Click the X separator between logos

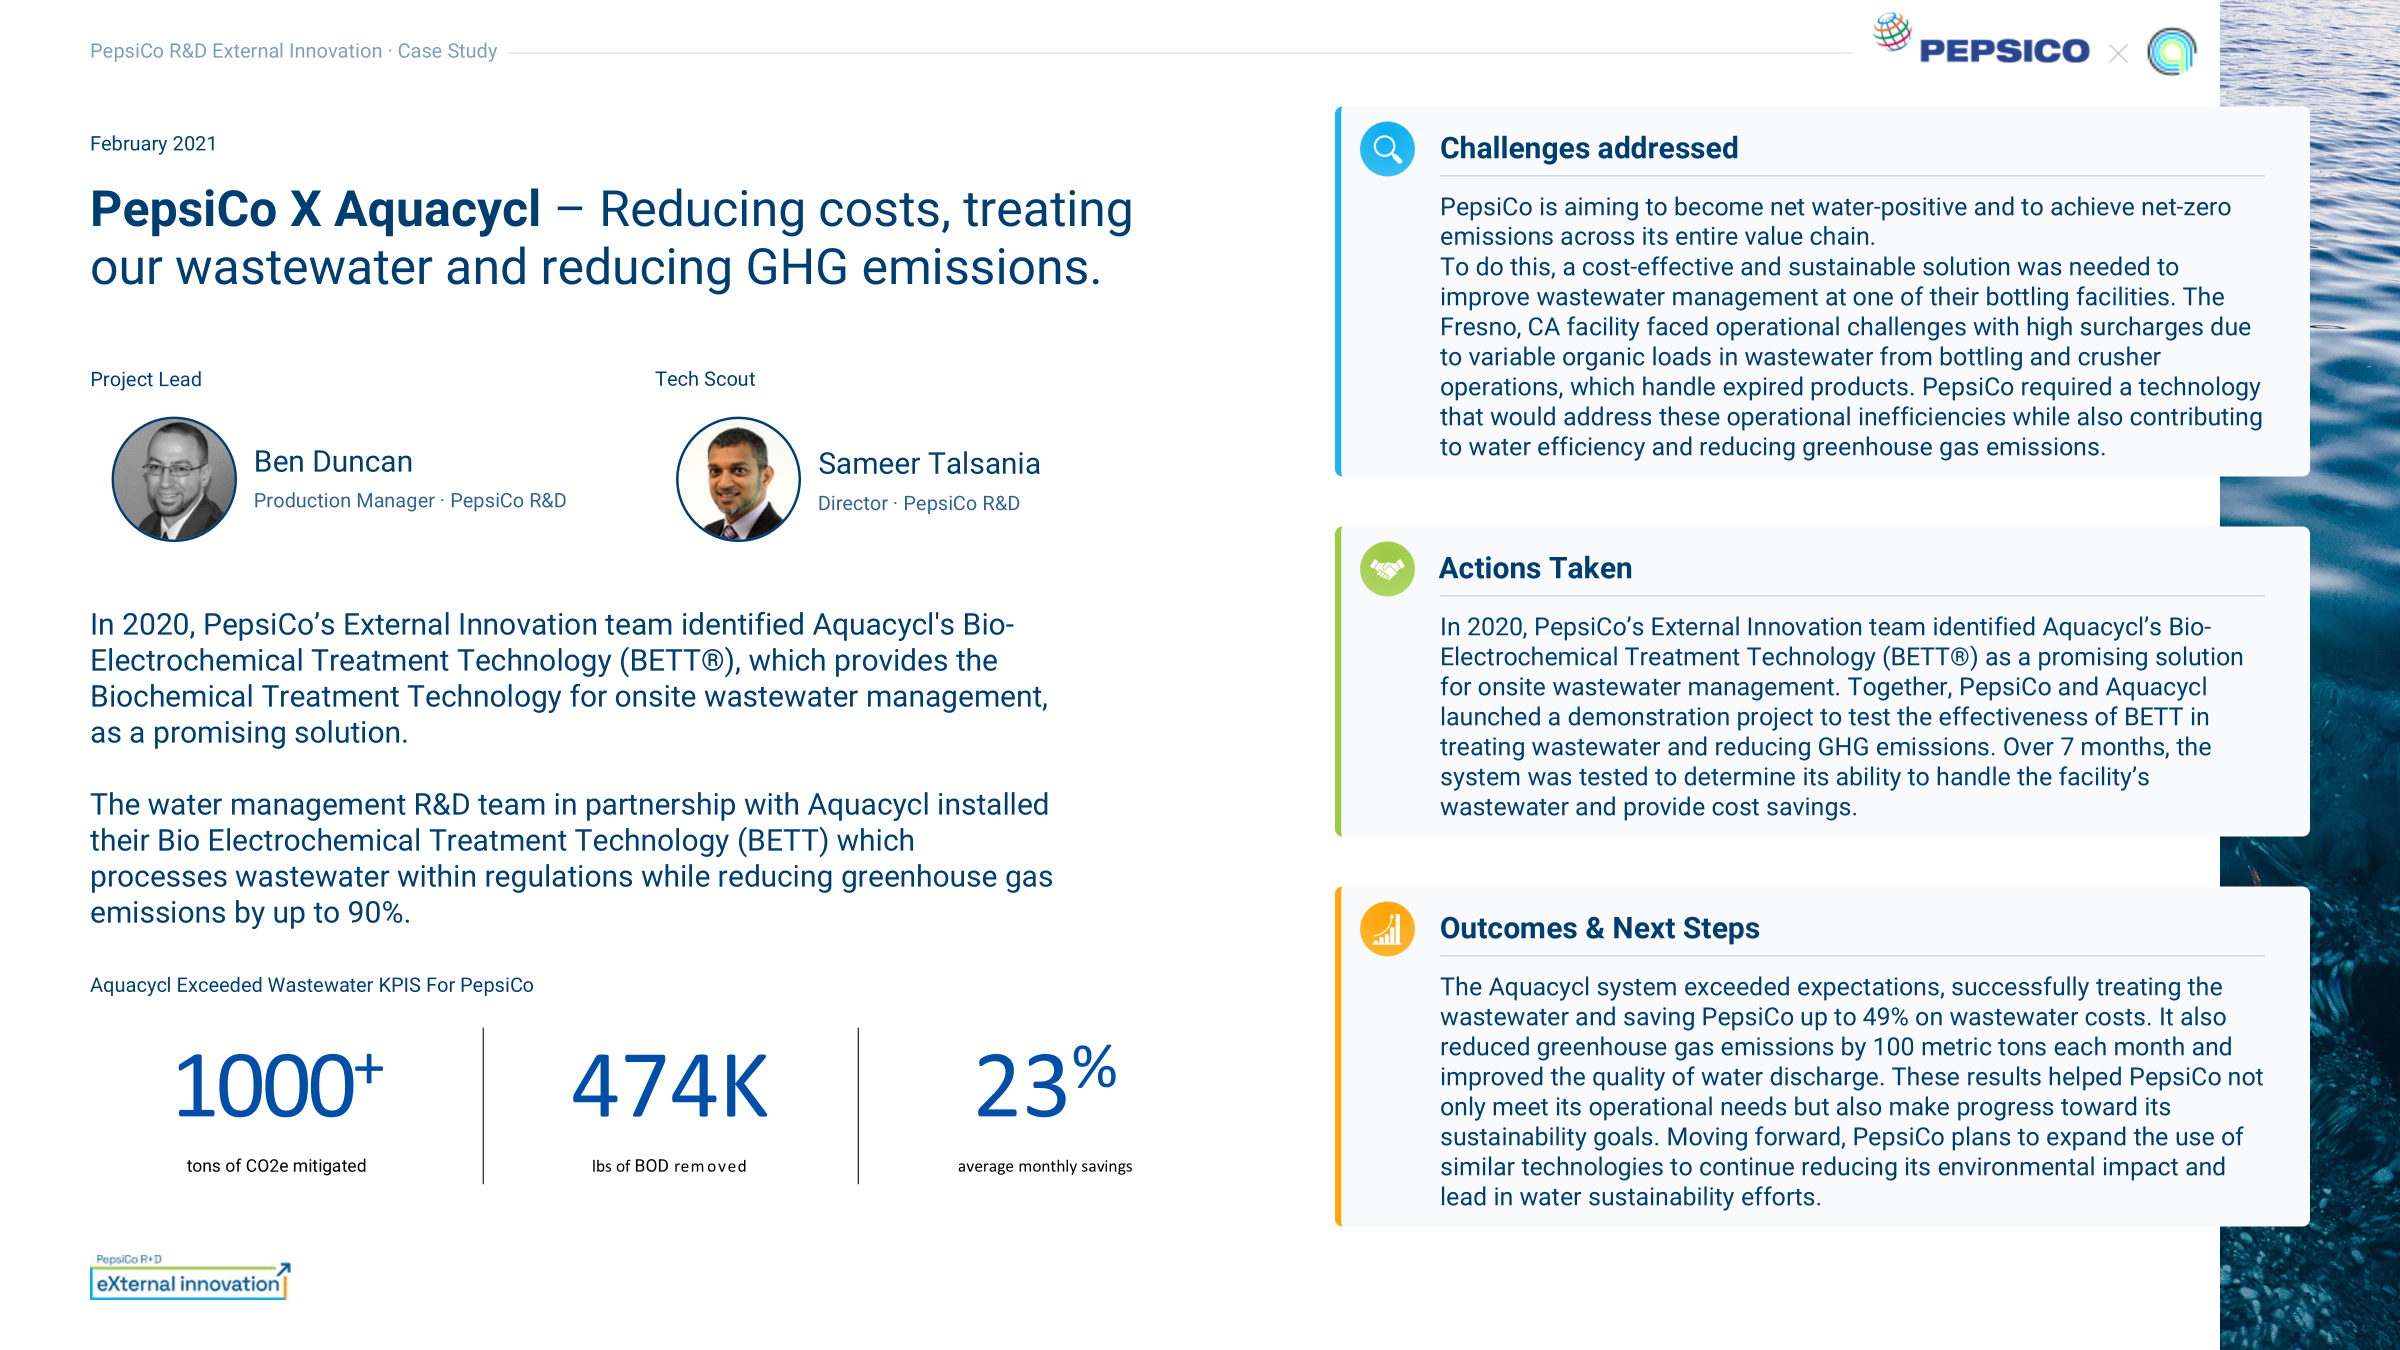[2118, 53]
